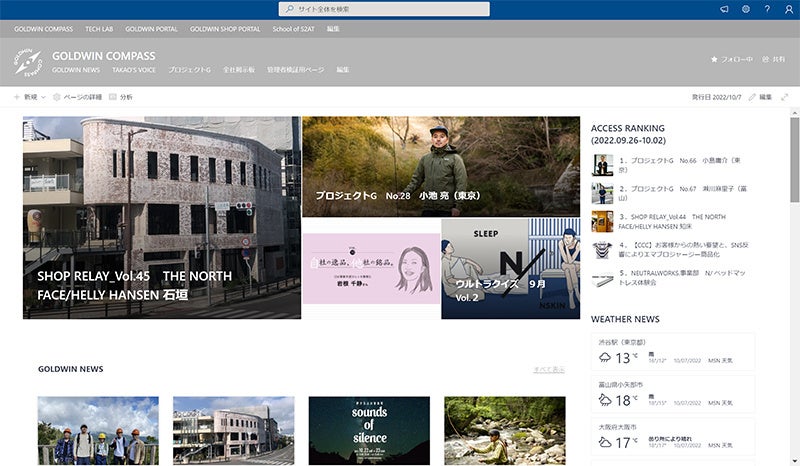This screenshot has height=466, width=800.
Task: Open 管理者検証用ページ site navigation tab
Action: click(x=295, y=70)
